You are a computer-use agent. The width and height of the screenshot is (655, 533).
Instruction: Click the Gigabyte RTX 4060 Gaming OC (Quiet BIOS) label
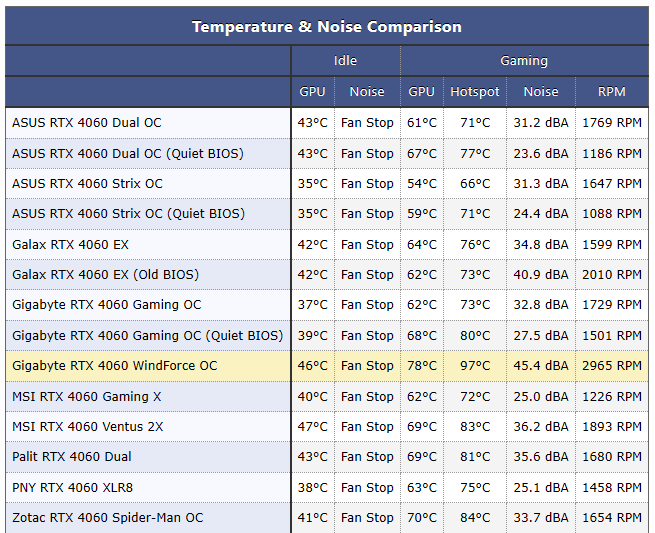point(147,336)
